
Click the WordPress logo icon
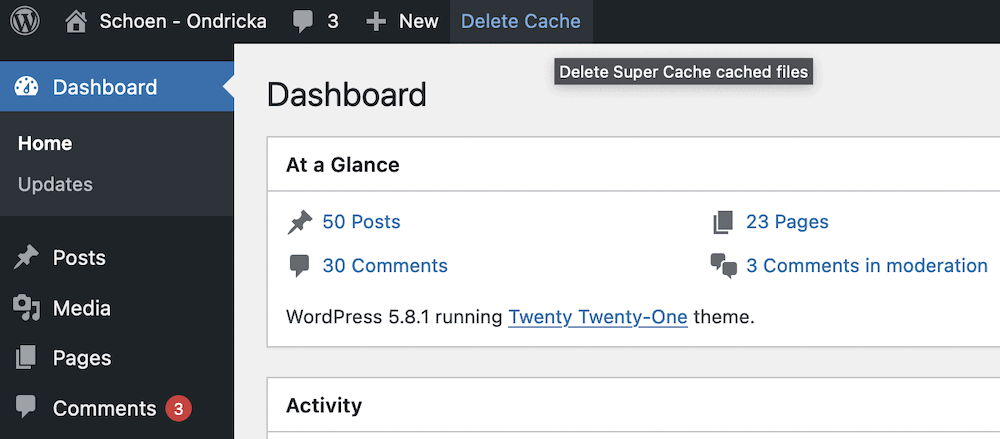pos(25,21)
